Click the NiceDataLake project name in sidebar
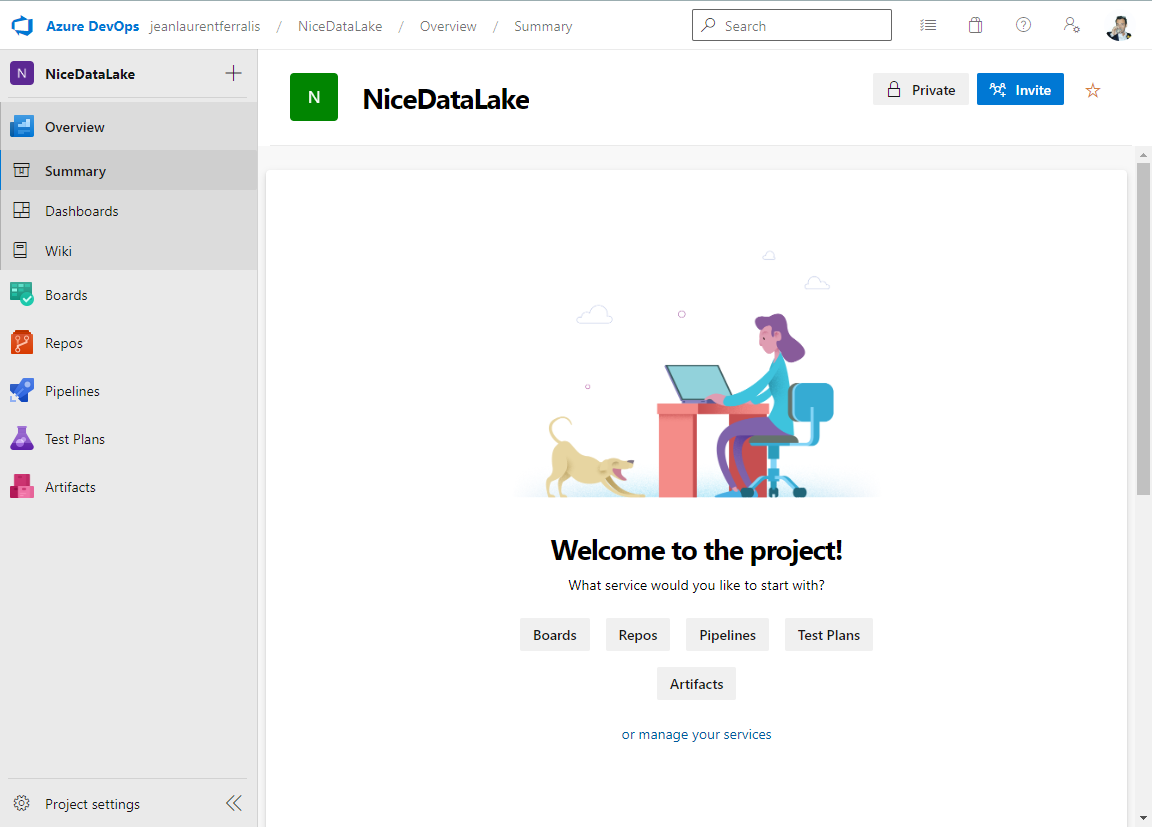This screenshot has width=1152, height=827. click(90, 73)
